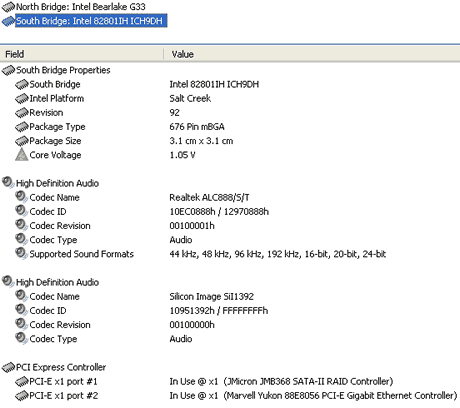The image size is (460, 408).
Task: Select the supported sound formats value list
Action: point(278,254)
